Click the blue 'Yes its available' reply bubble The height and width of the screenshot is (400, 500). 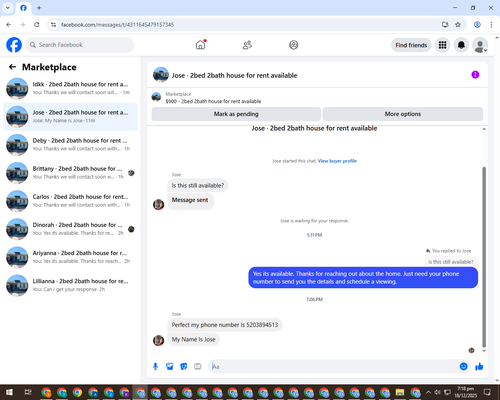tap(363, 278)
